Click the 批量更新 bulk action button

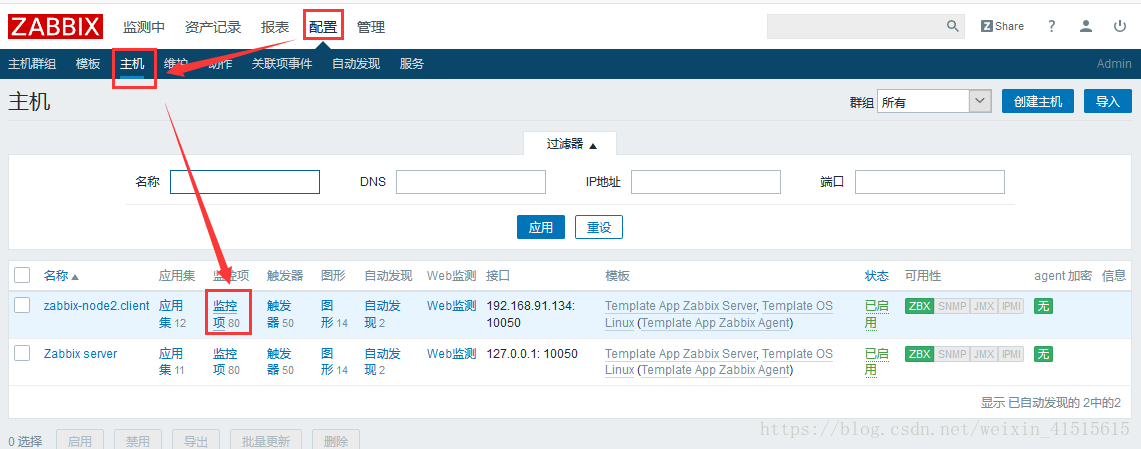(x=266, y=440)
